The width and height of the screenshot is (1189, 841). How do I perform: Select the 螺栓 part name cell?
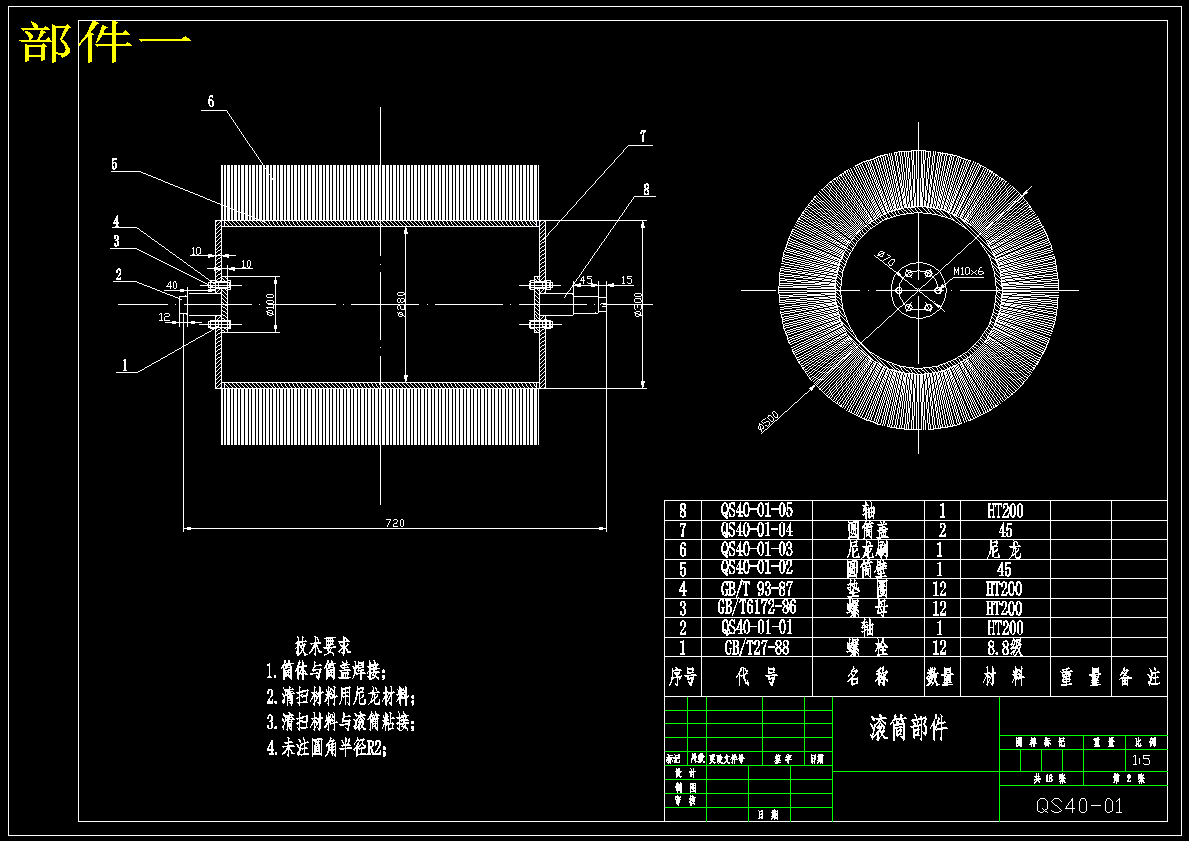(867, 647)
